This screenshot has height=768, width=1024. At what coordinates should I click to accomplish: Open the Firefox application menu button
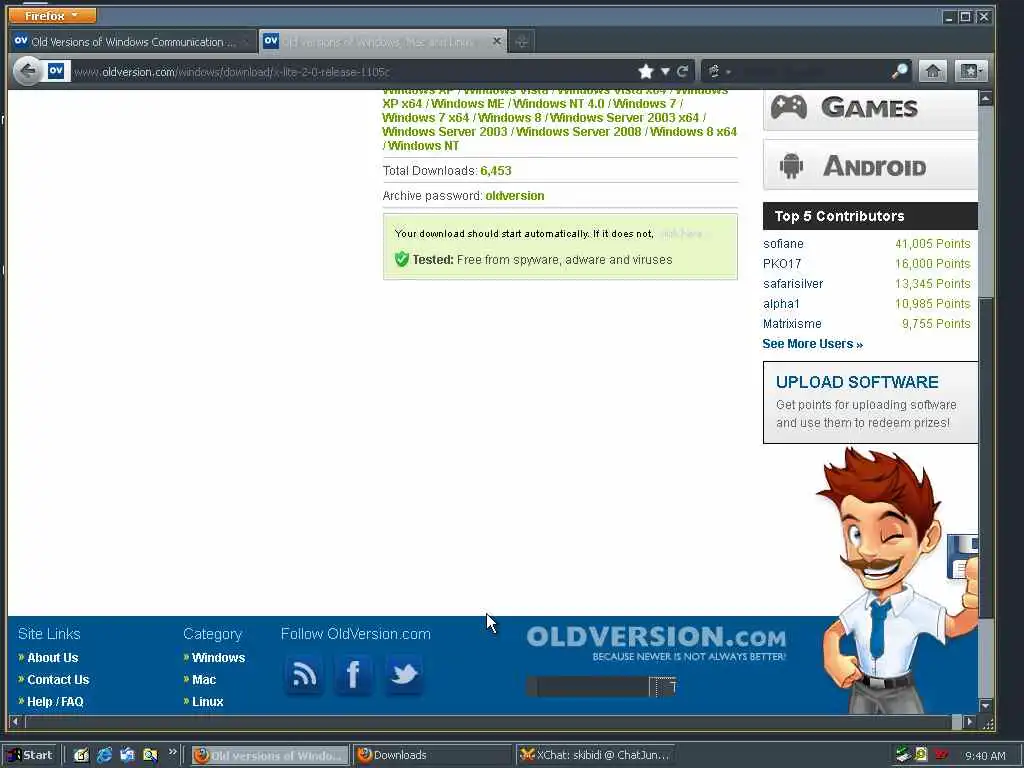point(52,15)
